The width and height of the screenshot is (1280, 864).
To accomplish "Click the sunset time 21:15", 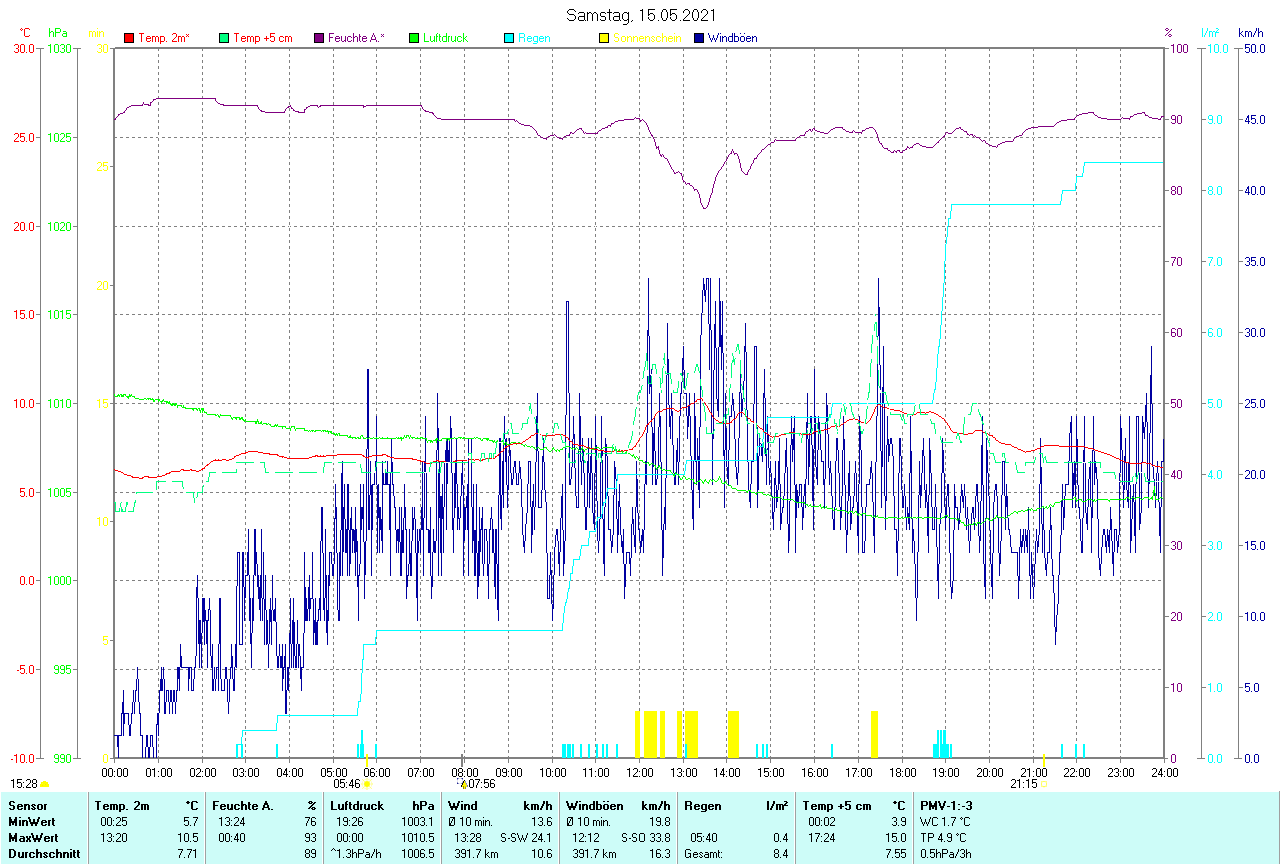I will coord(1024,784).
